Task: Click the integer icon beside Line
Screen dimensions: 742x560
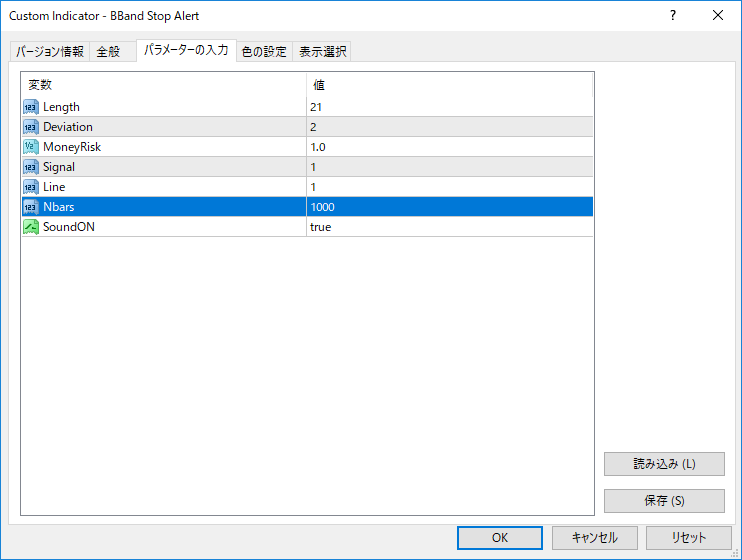Action: pos(31,187)
